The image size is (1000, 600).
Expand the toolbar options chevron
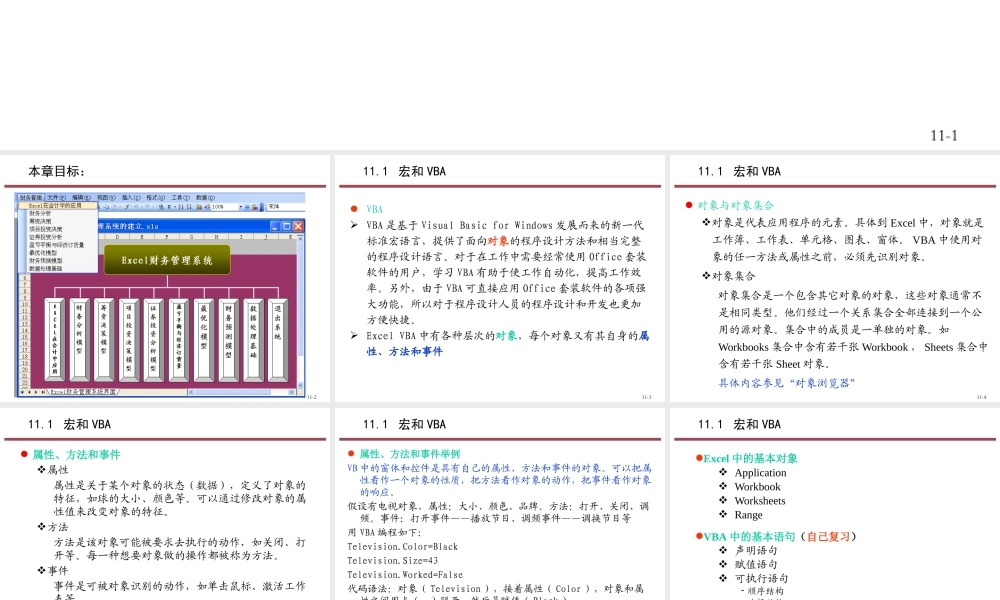[x=261, y=206]
